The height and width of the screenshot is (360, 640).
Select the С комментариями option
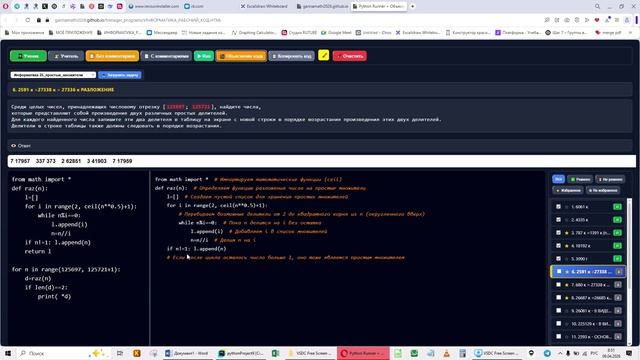point(166,56)
